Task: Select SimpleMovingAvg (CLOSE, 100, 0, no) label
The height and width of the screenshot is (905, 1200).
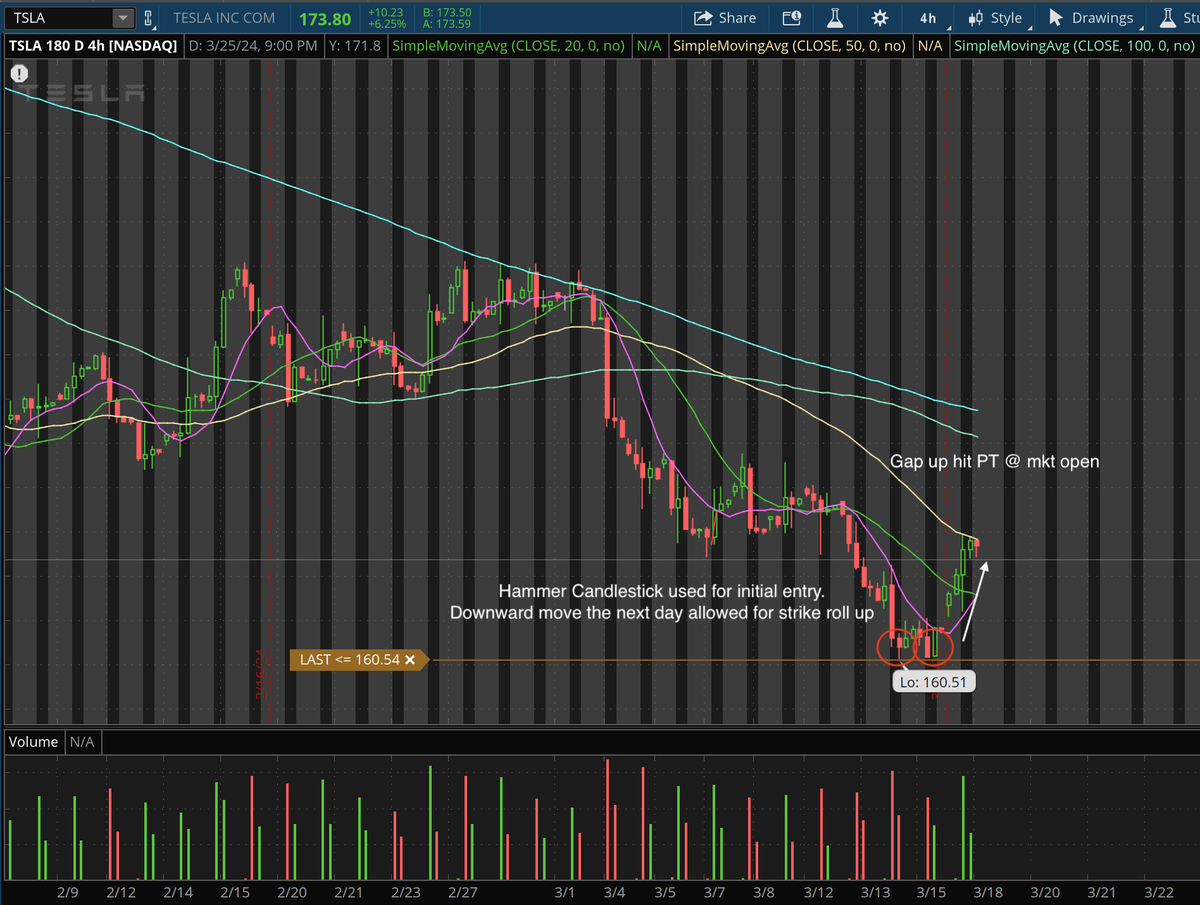Action: point(1076,46)
